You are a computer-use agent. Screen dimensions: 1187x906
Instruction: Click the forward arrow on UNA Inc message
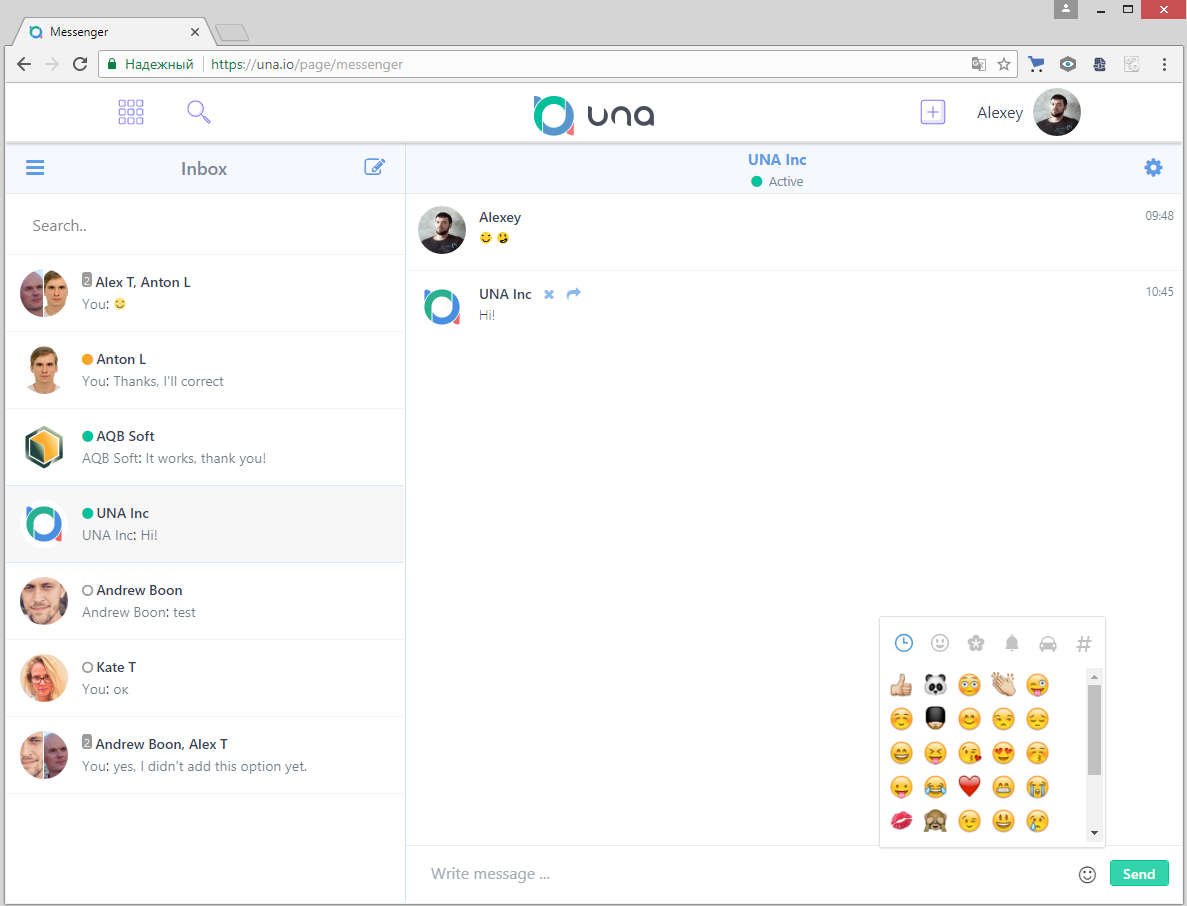point(573,294)
